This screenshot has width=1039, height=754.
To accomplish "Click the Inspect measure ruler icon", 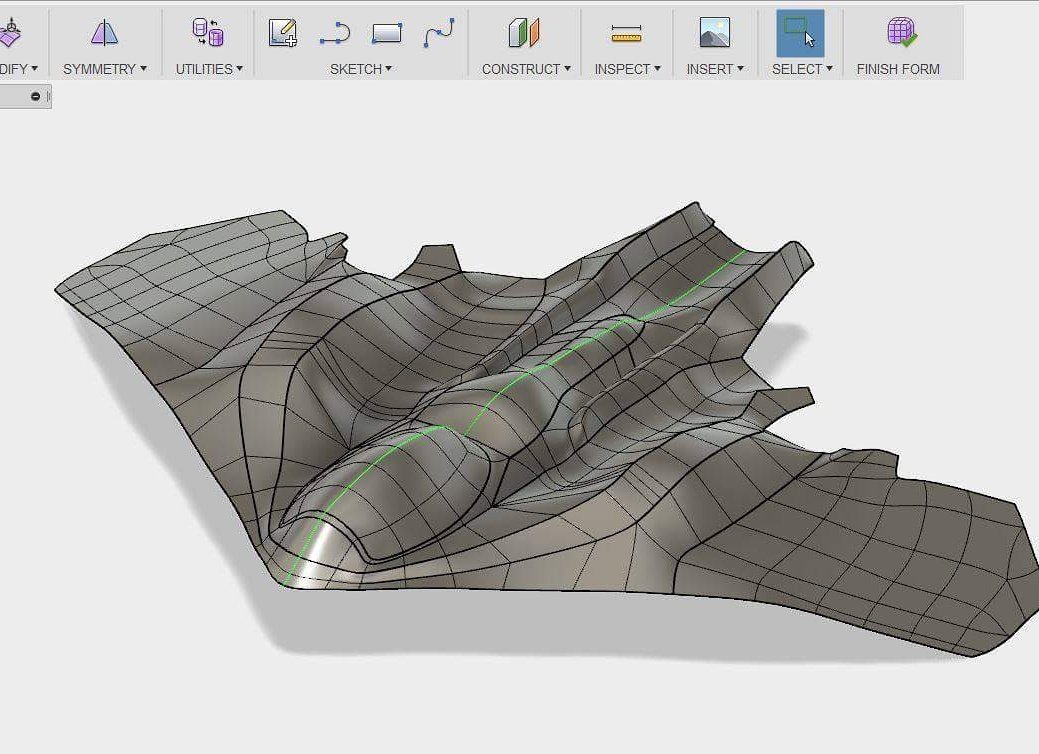I will tap(626, 32).
